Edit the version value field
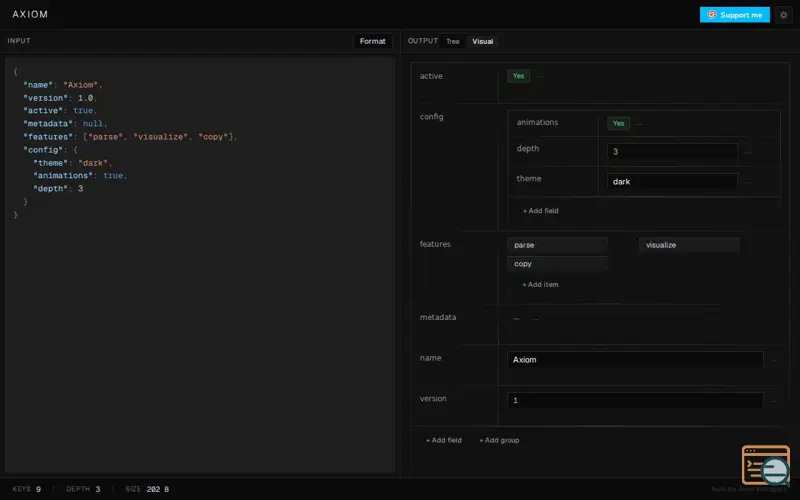The height and width of the screenshot is (500, 800). pos(635,401)
